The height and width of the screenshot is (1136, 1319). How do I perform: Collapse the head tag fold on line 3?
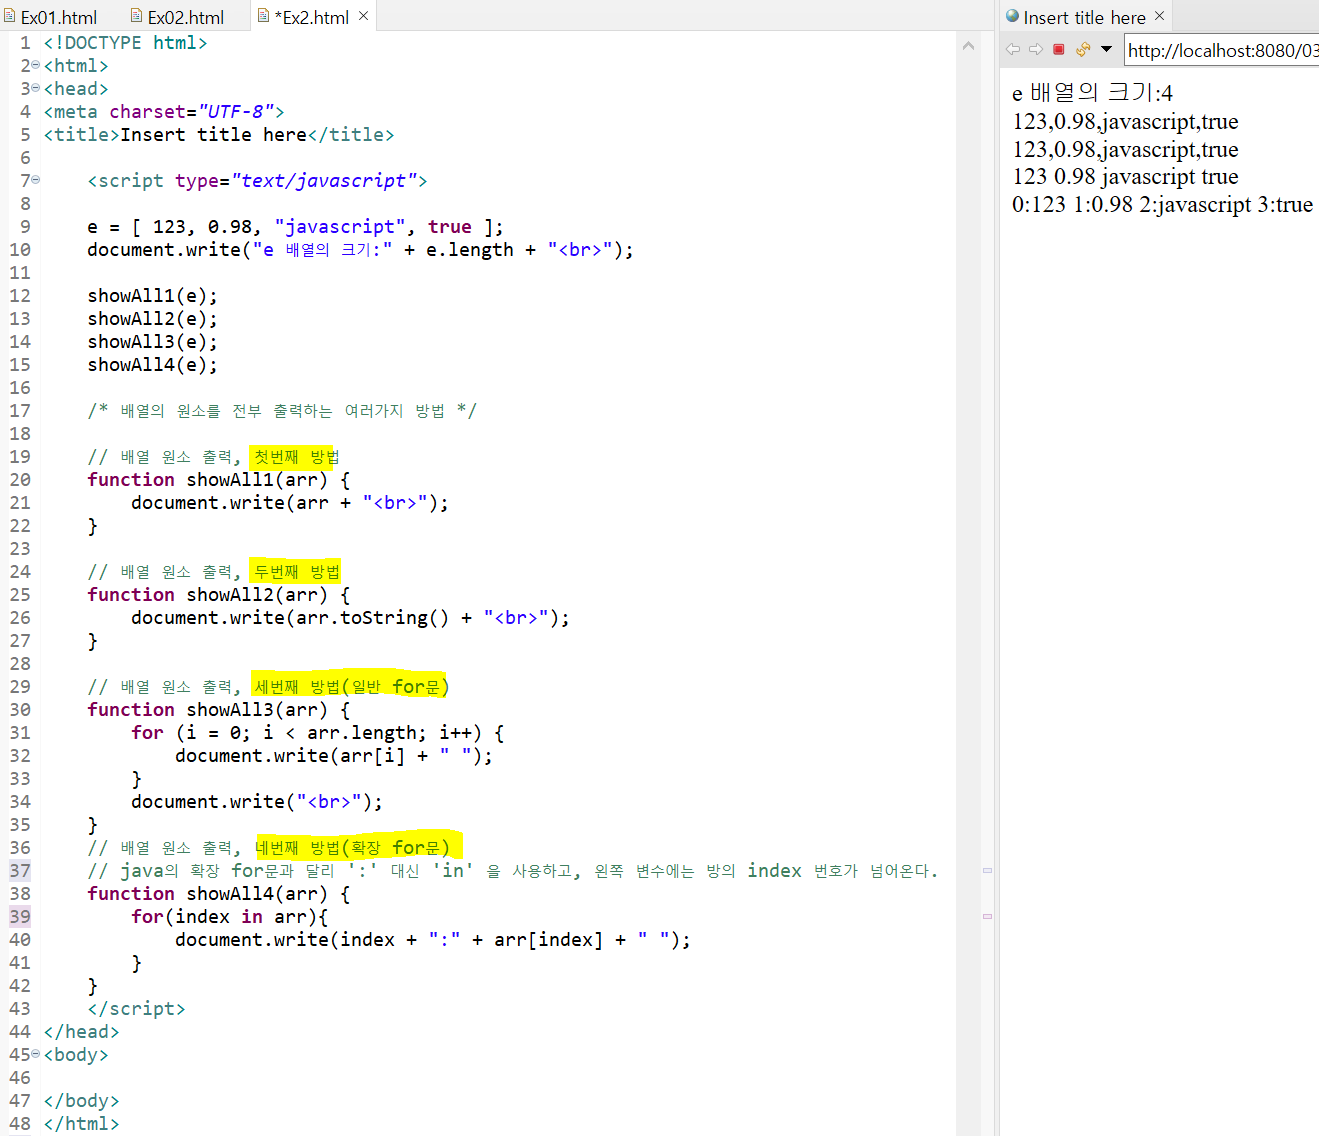point(36,88)
